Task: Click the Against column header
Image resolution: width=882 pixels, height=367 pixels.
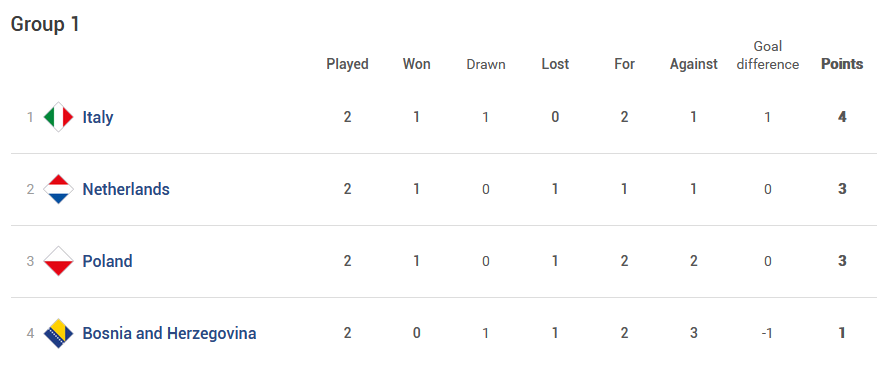Action: coord(694,64)
